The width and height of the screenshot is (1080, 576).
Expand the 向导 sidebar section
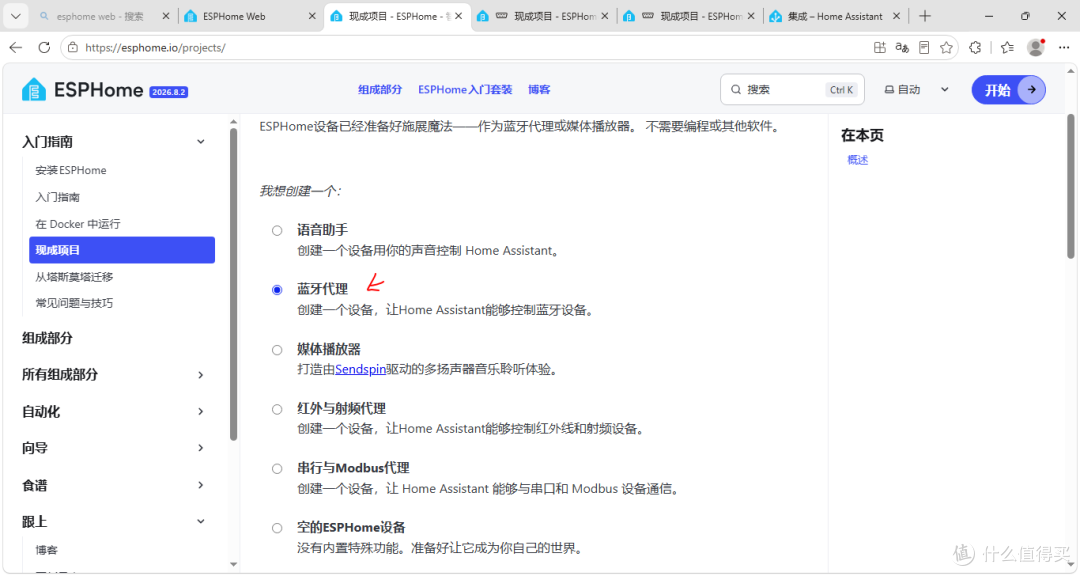(200, 448)
